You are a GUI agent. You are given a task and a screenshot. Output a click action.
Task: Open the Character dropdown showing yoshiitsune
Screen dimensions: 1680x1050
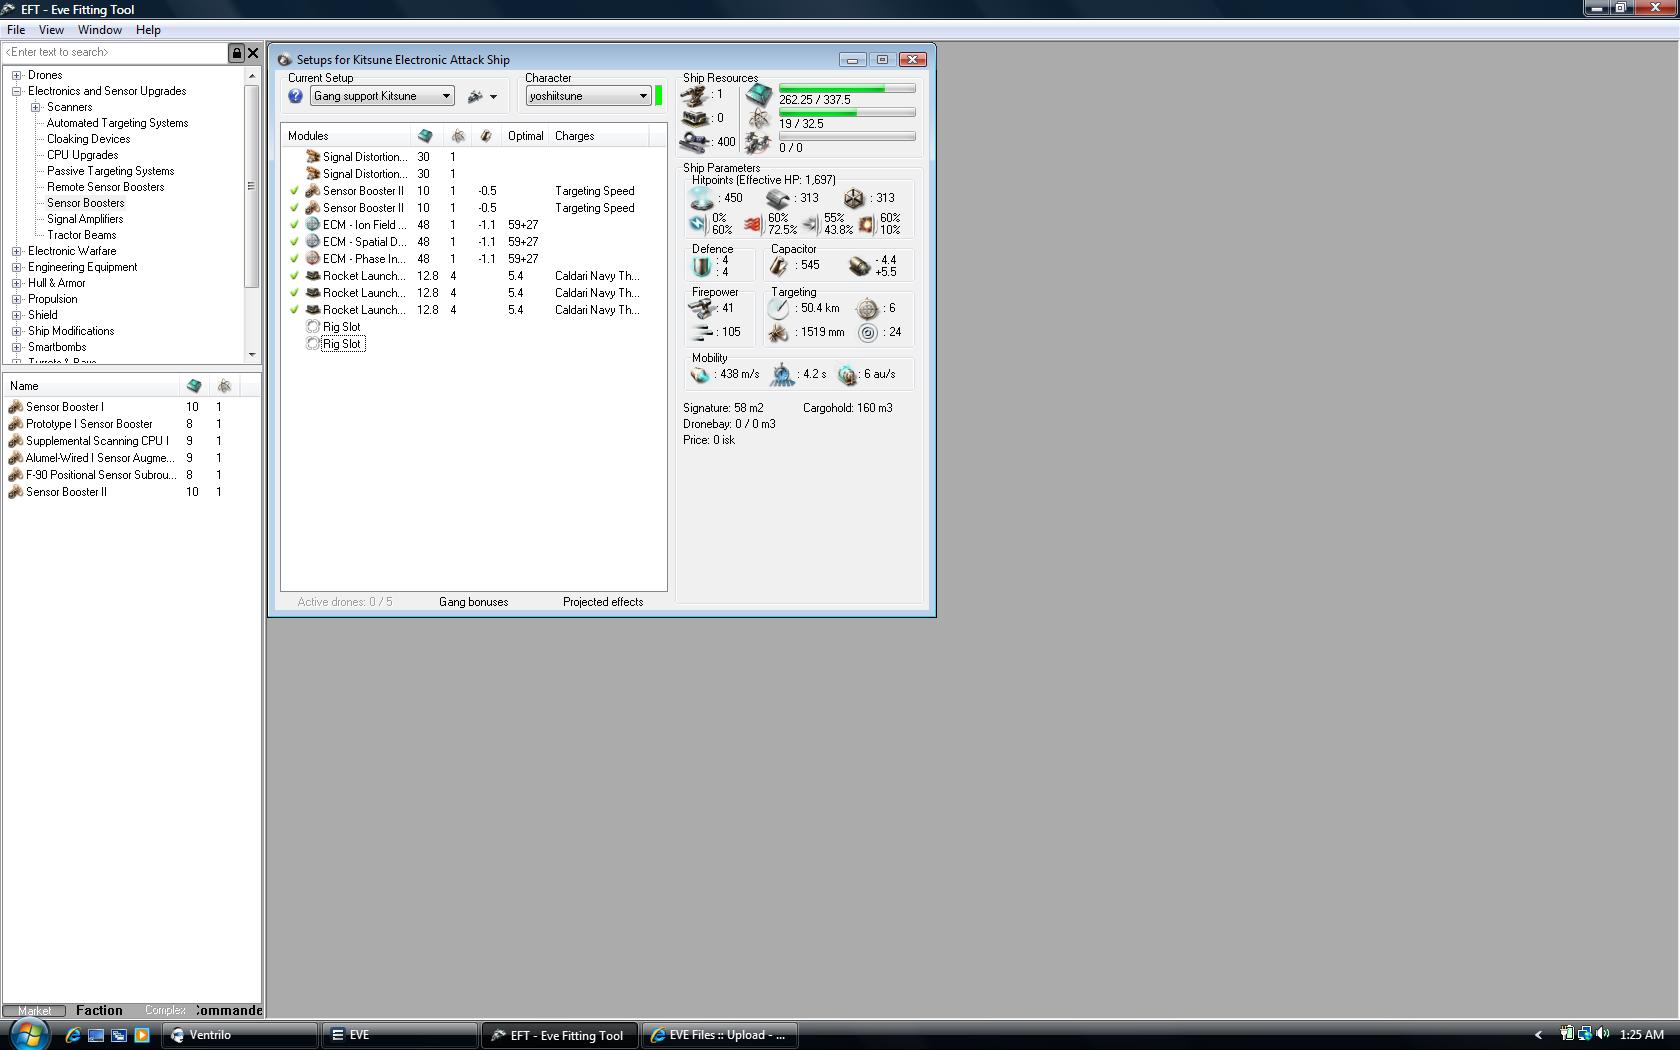(589, 96)
